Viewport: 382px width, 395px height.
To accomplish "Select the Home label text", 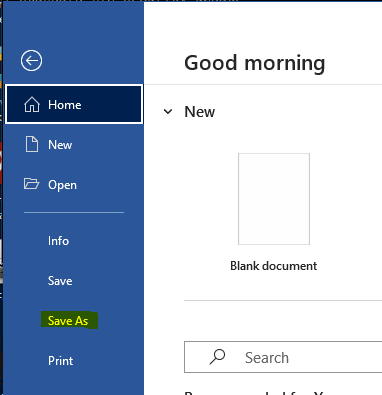I will [65, 105].
